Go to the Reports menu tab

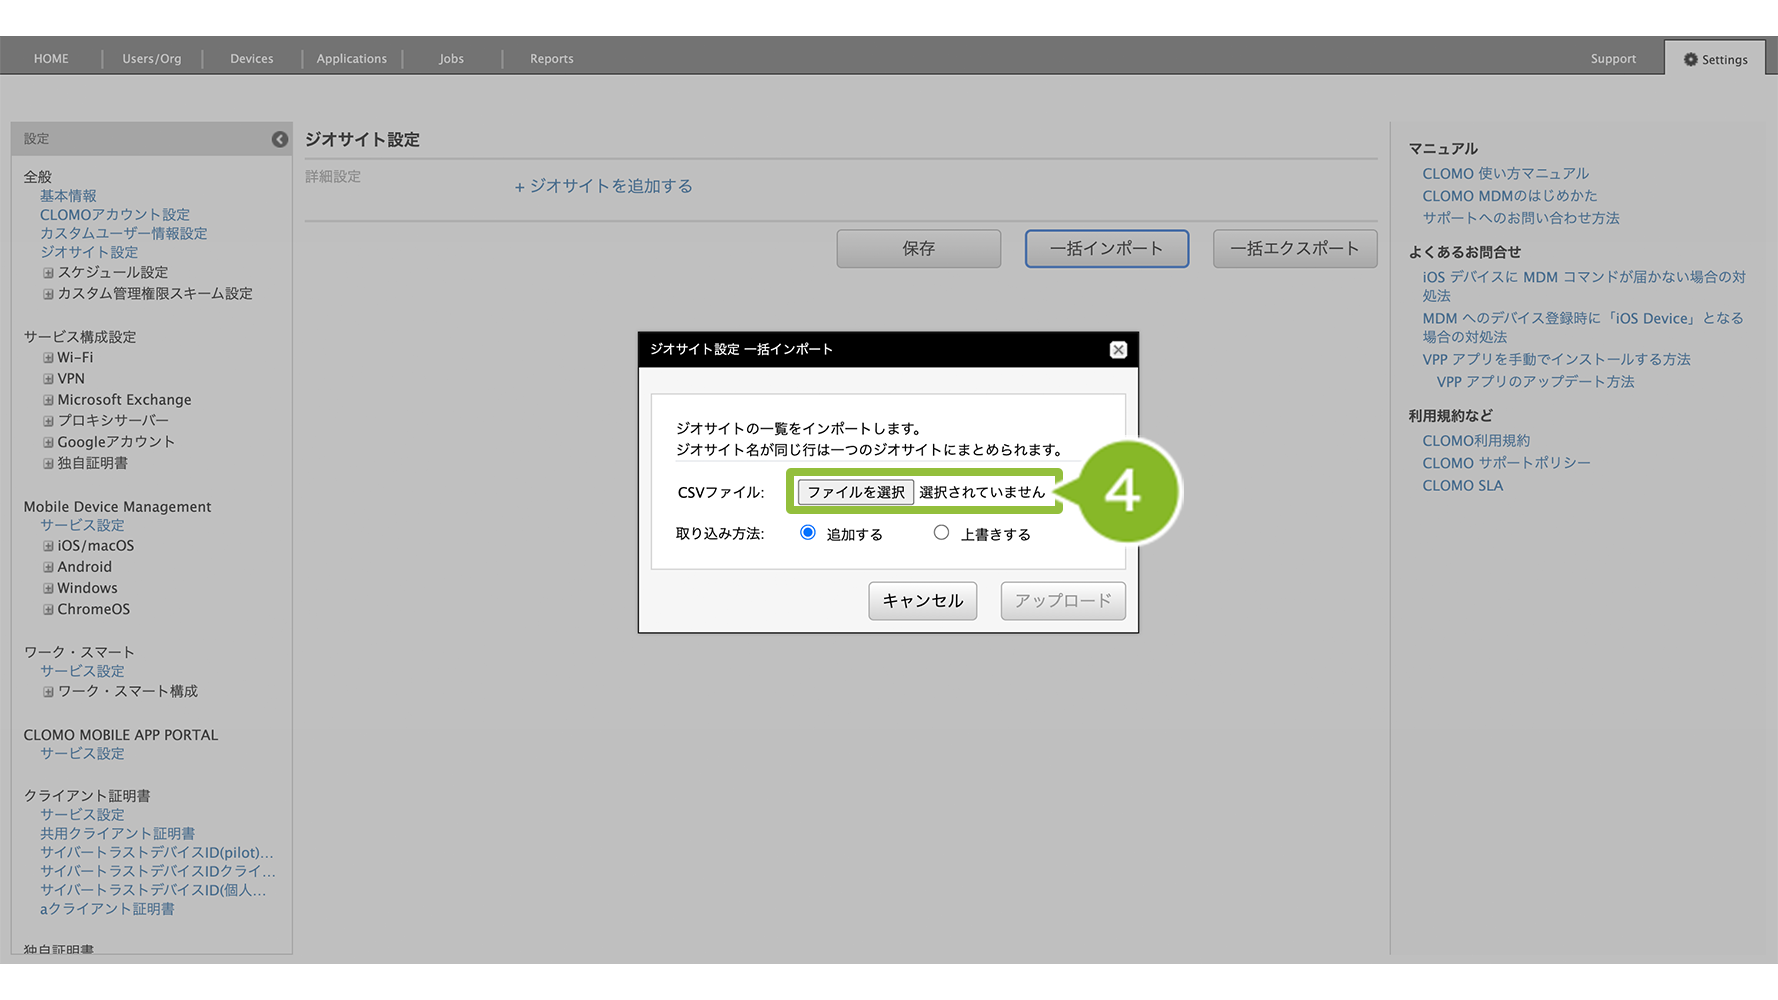coord(551,59)
